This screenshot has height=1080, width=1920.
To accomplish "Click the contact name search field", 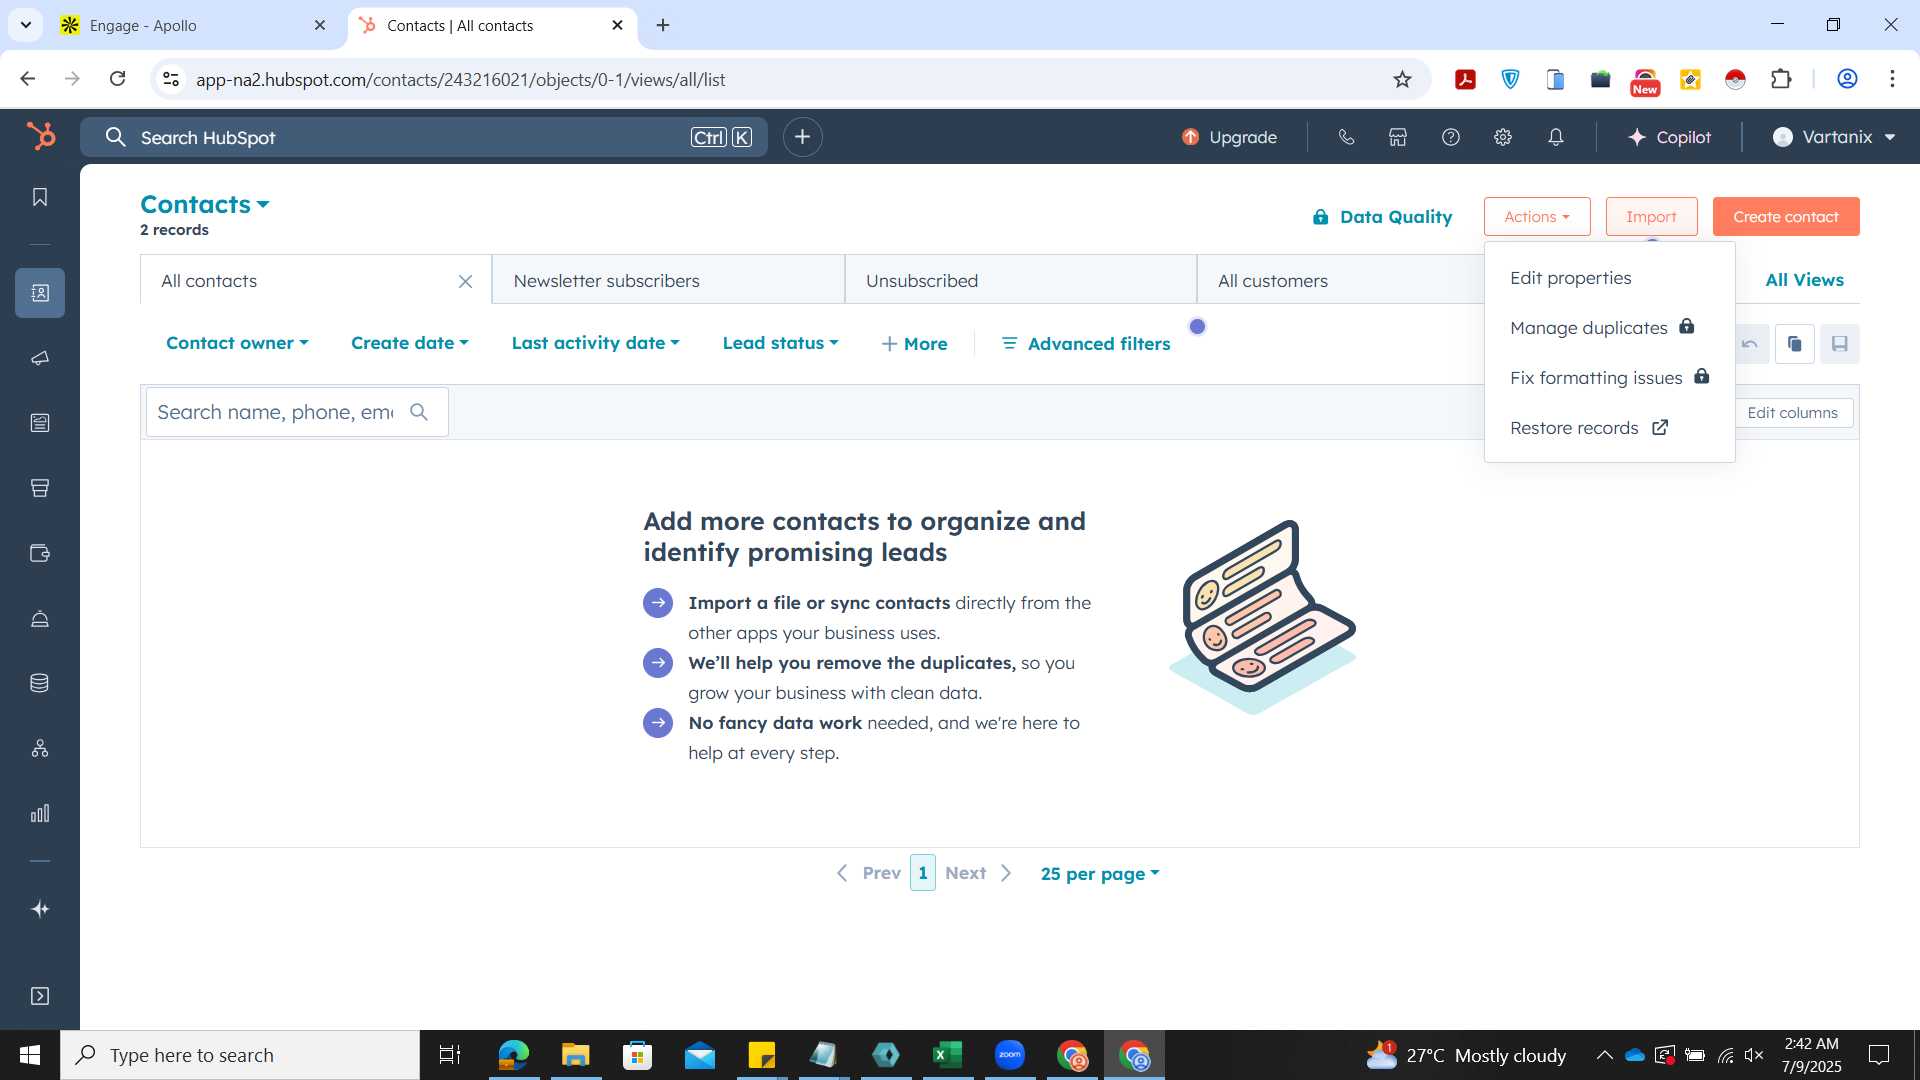I will click(x=297, y=412).
